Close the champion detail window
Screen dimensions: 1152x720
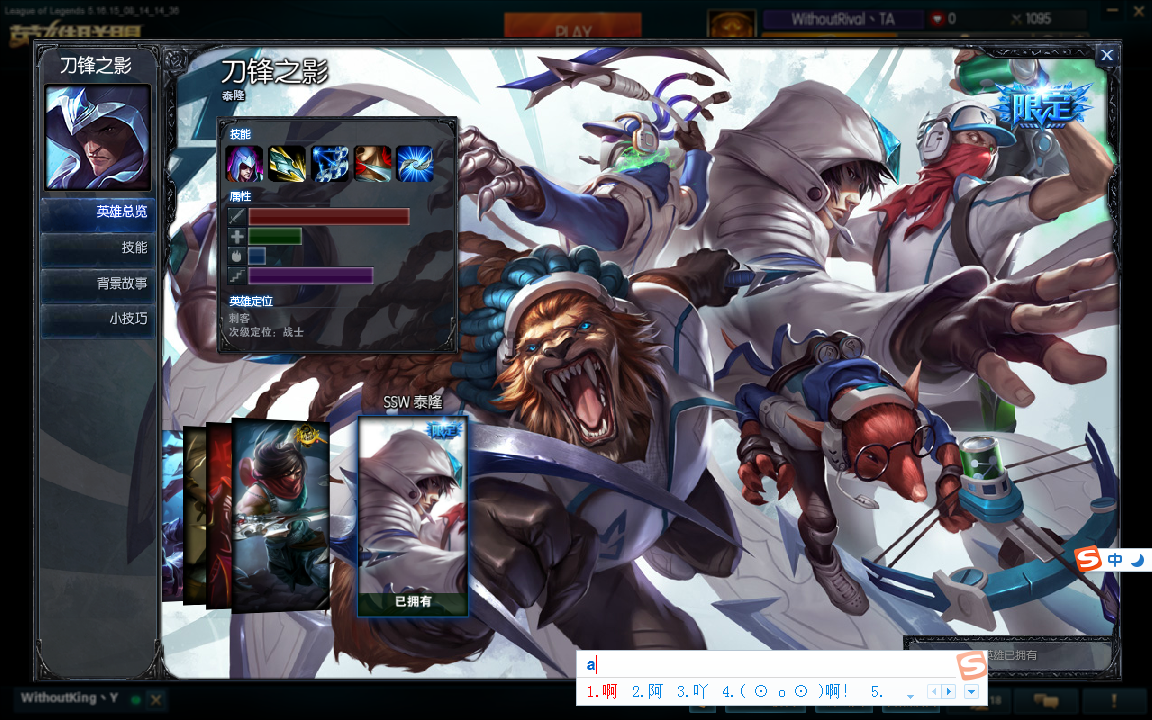[1107, 55]
